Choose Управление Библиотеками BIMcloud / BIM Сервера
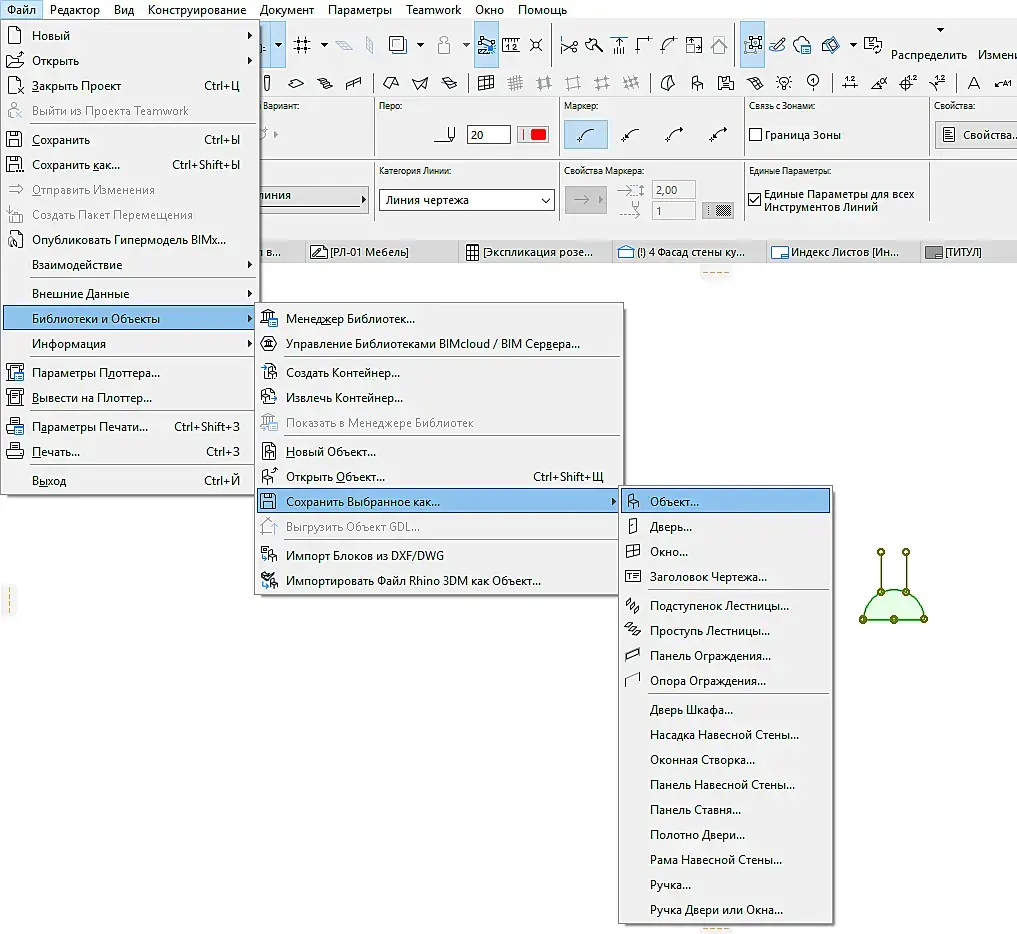The width and height of the screenshot is (1017, 934). pos(438,344)
